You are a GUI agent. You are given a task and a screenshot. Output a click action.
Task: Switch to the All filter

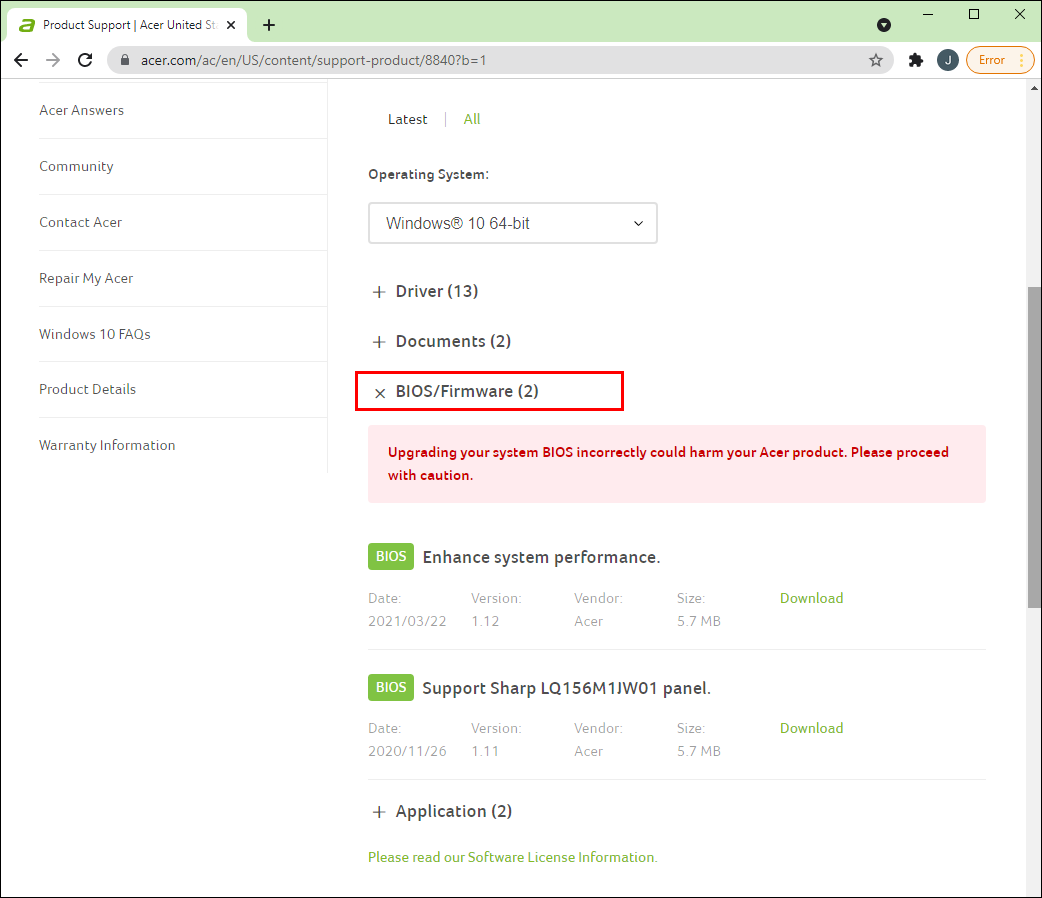[472, 119]
